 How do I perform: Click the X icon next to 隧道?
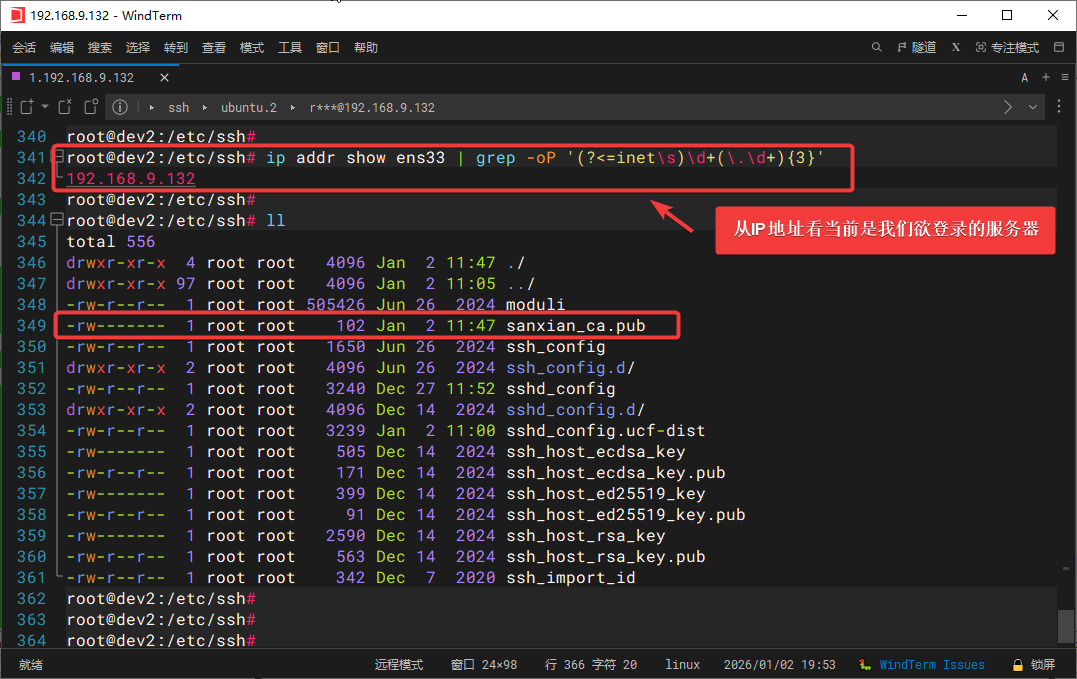tap(956, 47)
